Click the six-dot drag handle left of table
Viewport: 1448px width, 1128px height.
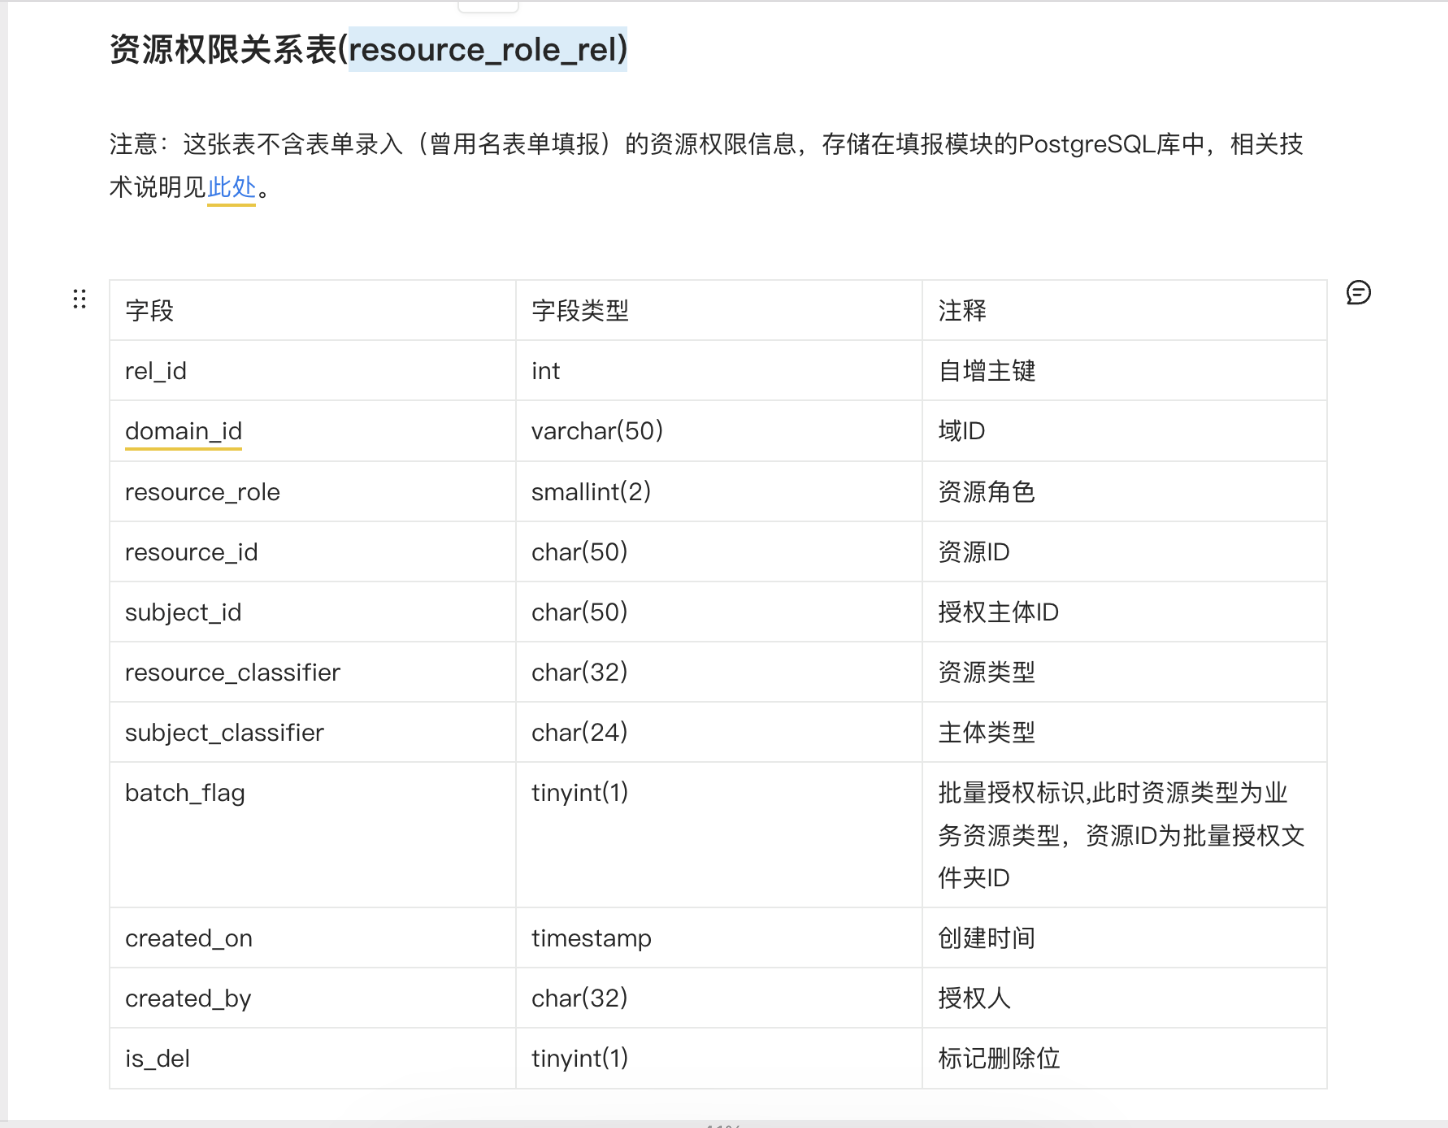tap(80, 299)
